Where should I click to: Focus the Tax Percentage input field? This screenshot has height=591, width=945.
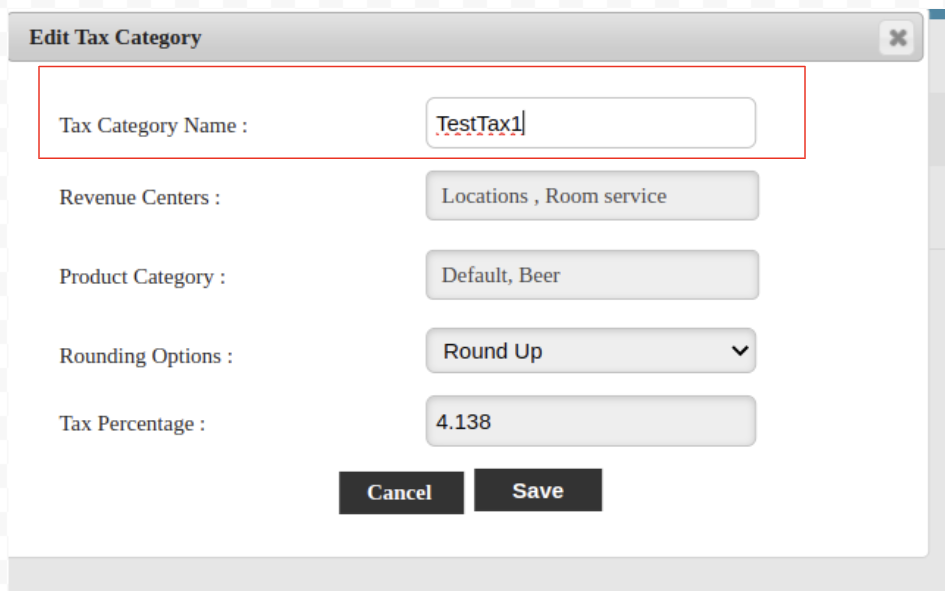[x=590, y=422]
